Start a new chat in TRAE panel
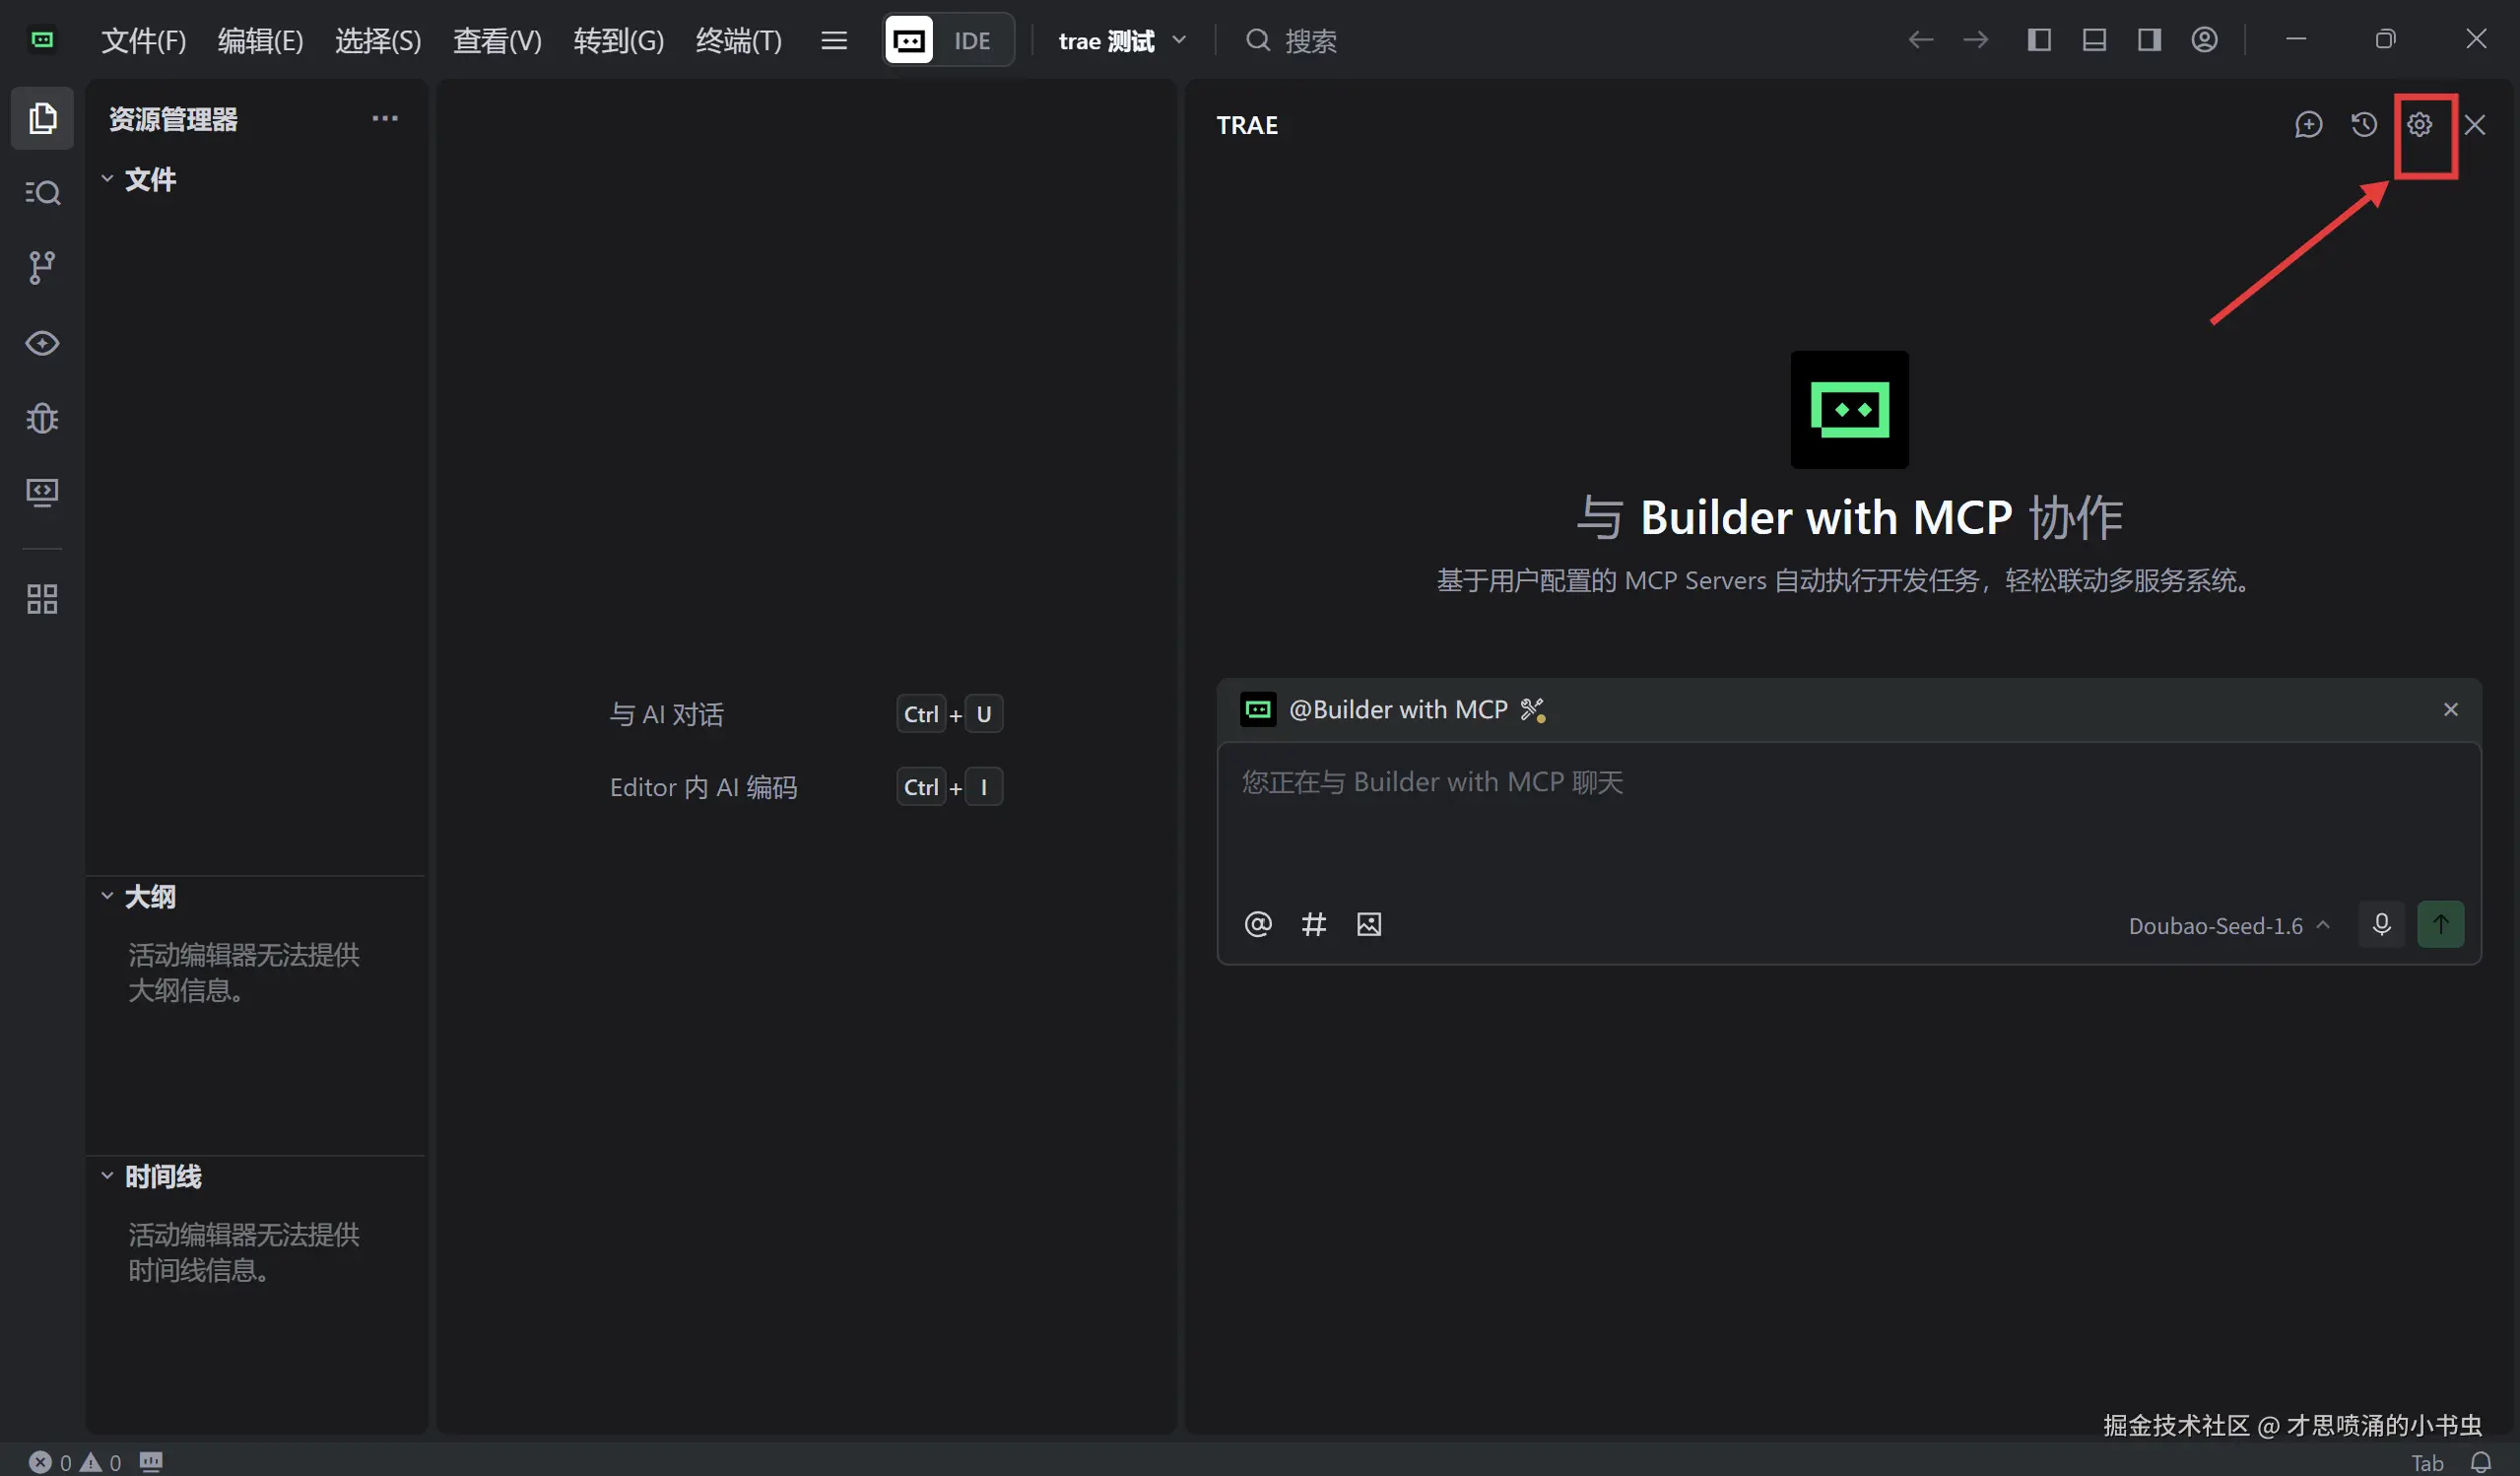The image size is (2520, 1476). 2308,125
